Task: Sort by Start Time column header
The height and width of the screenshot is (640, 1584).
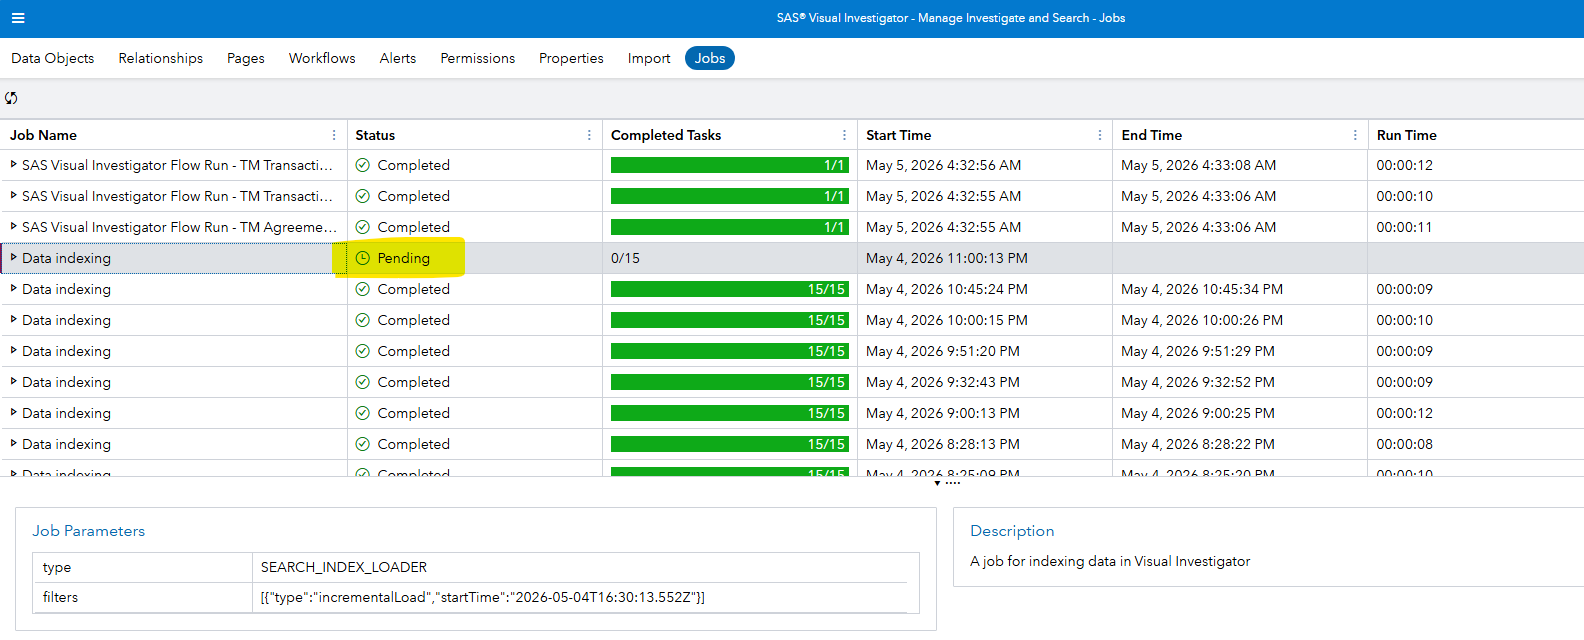Action: coord(898,135)
